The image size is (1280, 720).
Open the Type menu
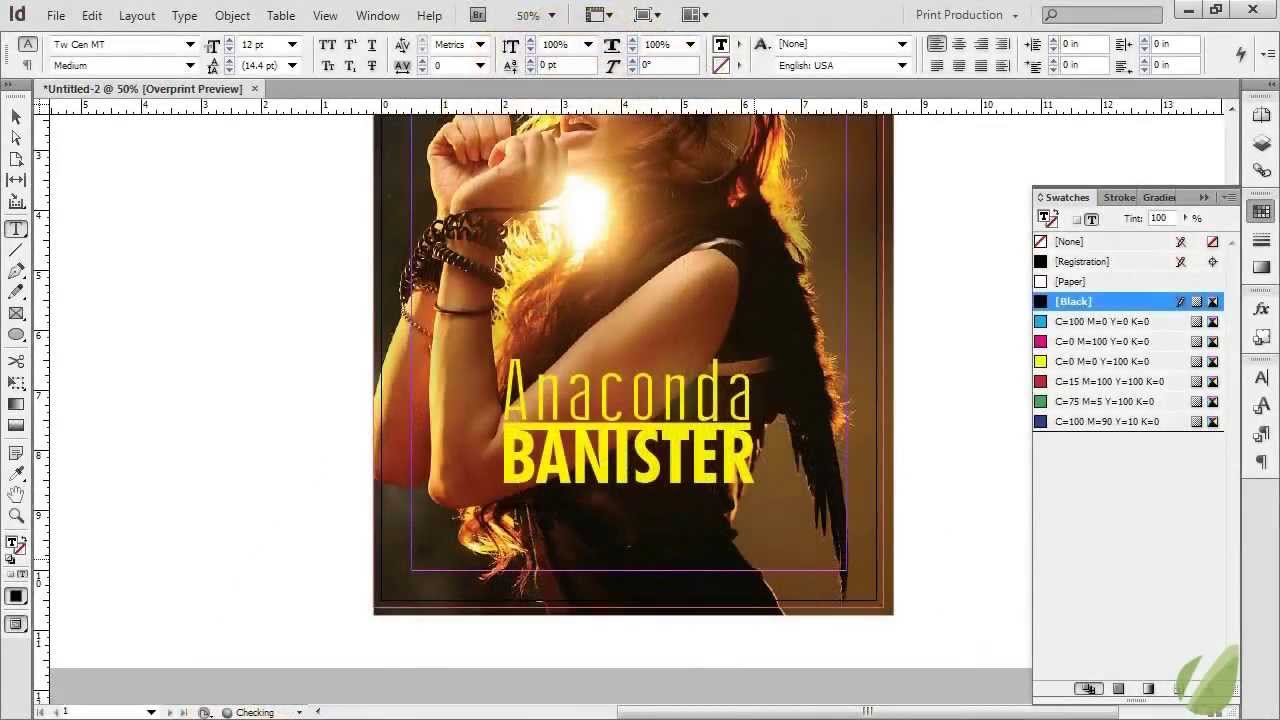pos(184,15)
